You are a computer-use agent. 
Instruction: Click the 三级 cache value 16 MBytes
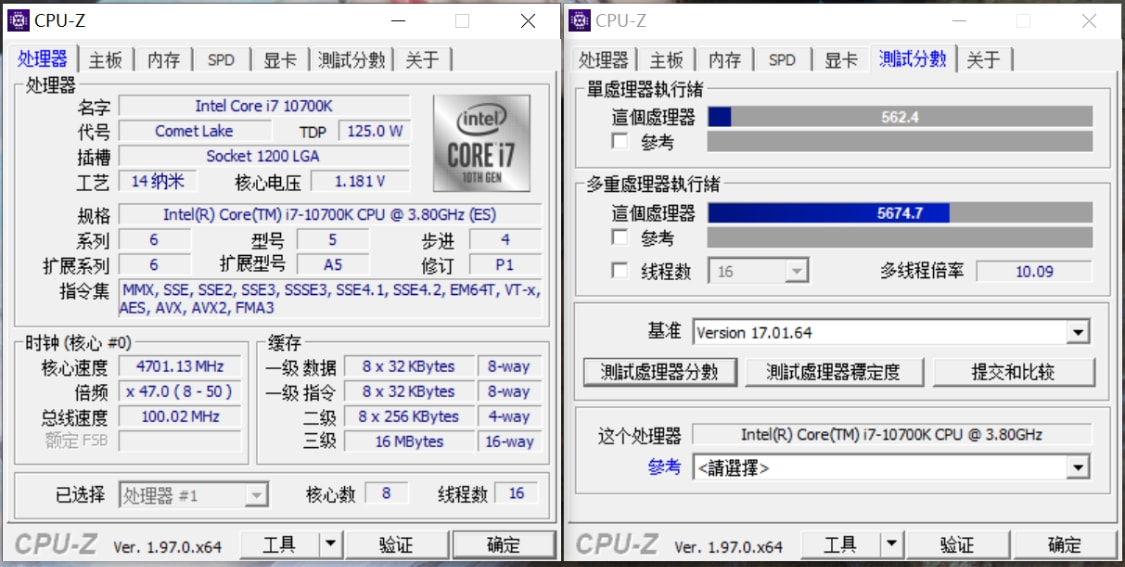coord(409,441)
